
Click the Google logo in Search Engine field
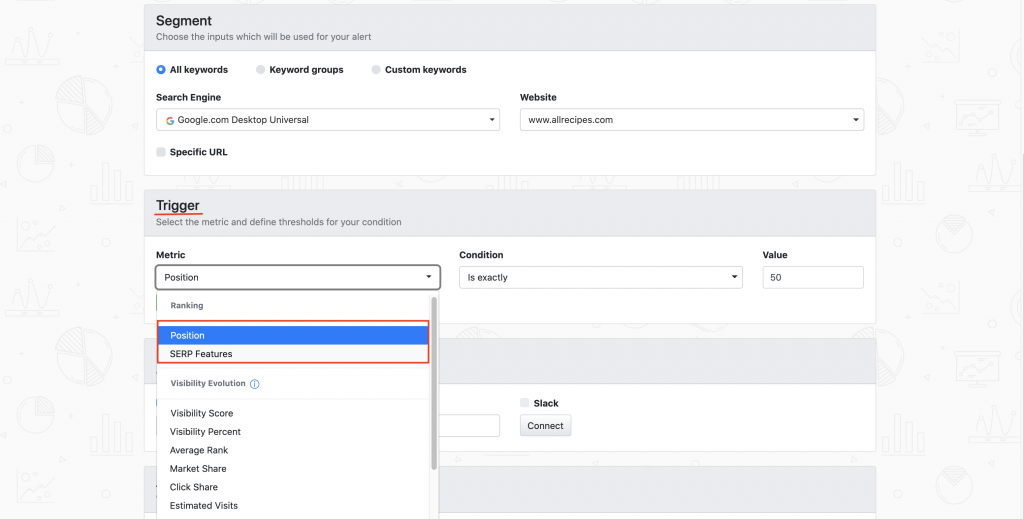coord(170,120)
